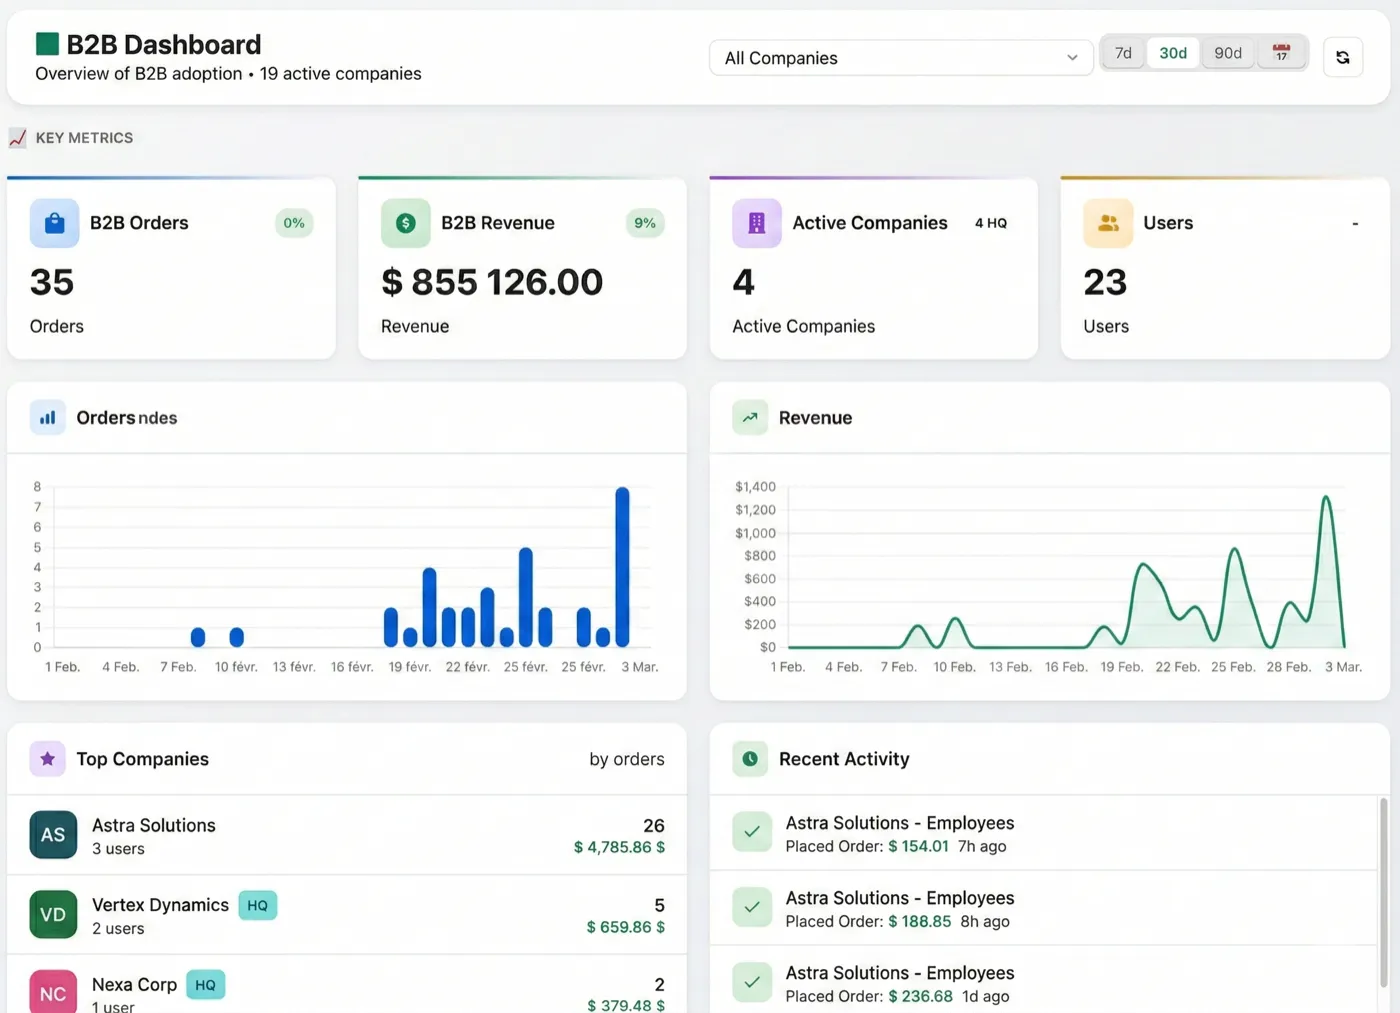The width and height of the screenshot is (1400, 1013).
Task: Click the Recent Activity clock icon
Action: 750,759
